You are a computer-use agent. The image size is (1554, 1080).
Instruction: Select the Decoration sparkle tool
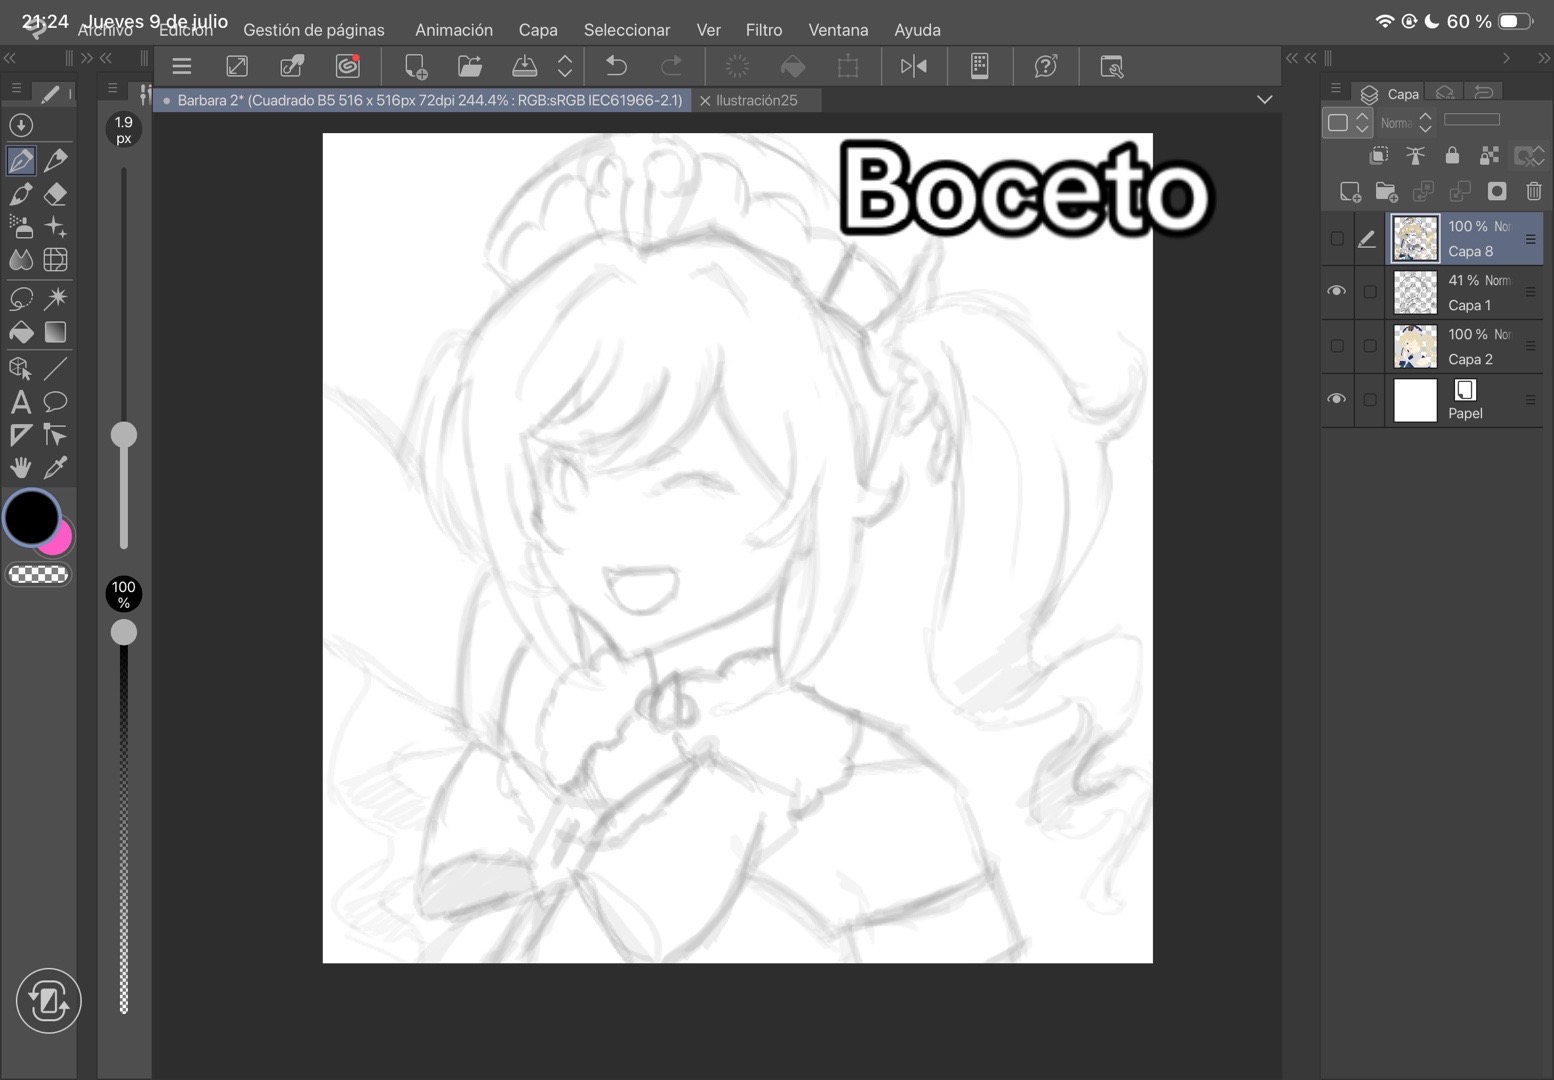tap(56, 227)
